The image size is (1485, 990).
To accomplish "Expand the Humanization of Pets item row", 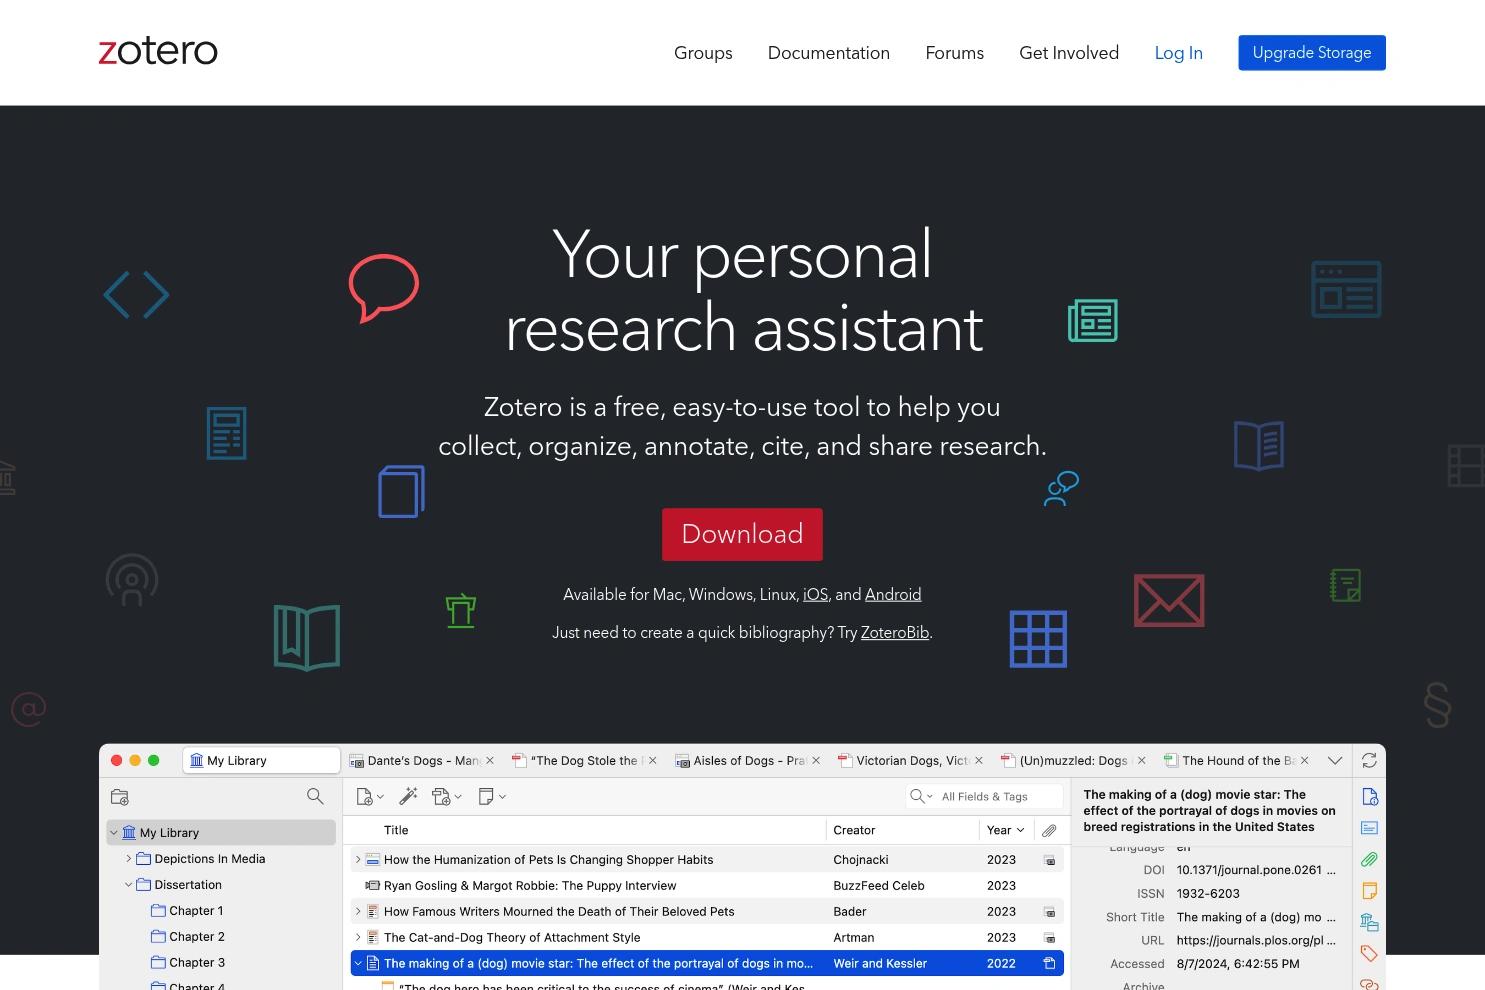I will click(x=358, y=859).
